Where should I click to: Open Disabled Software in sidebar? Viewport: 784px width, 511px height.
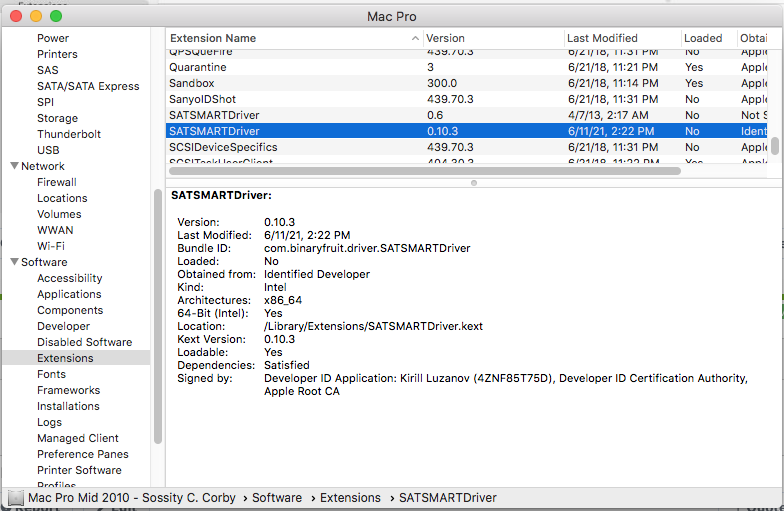click(x=84, y=342)
